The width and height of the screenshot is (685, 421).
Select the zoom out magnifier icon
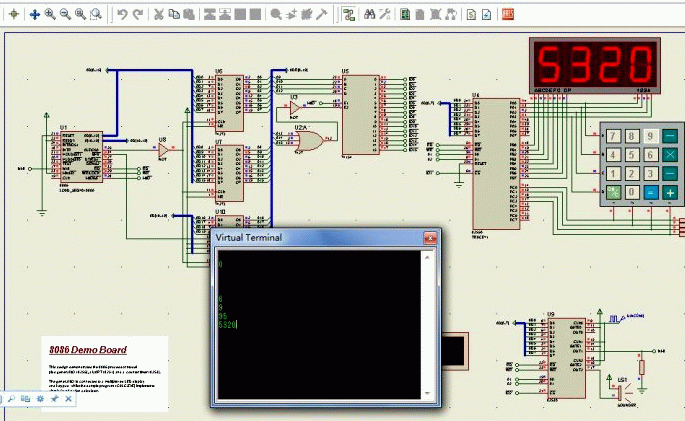coord(66,14)
